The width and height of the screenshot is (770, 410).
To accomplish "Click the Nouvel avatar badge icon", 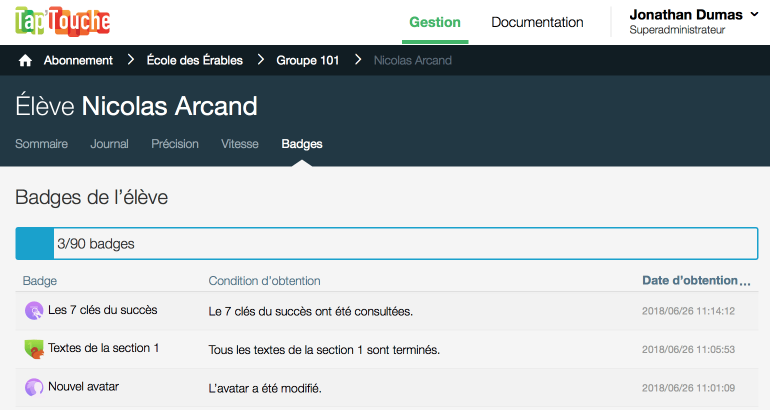I will pos(34,387).
